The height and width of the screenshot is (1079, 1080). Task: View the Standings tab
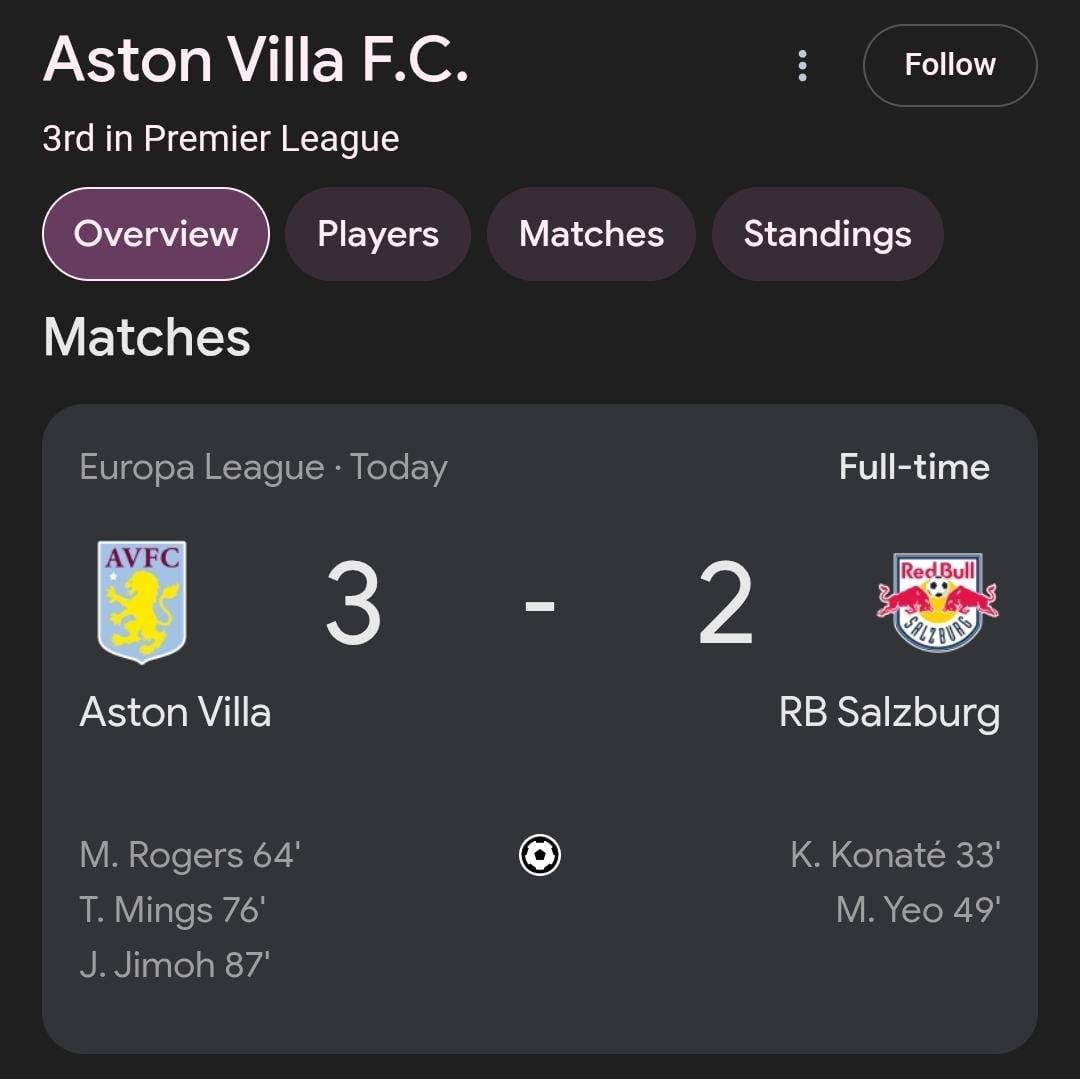[827, 234]
